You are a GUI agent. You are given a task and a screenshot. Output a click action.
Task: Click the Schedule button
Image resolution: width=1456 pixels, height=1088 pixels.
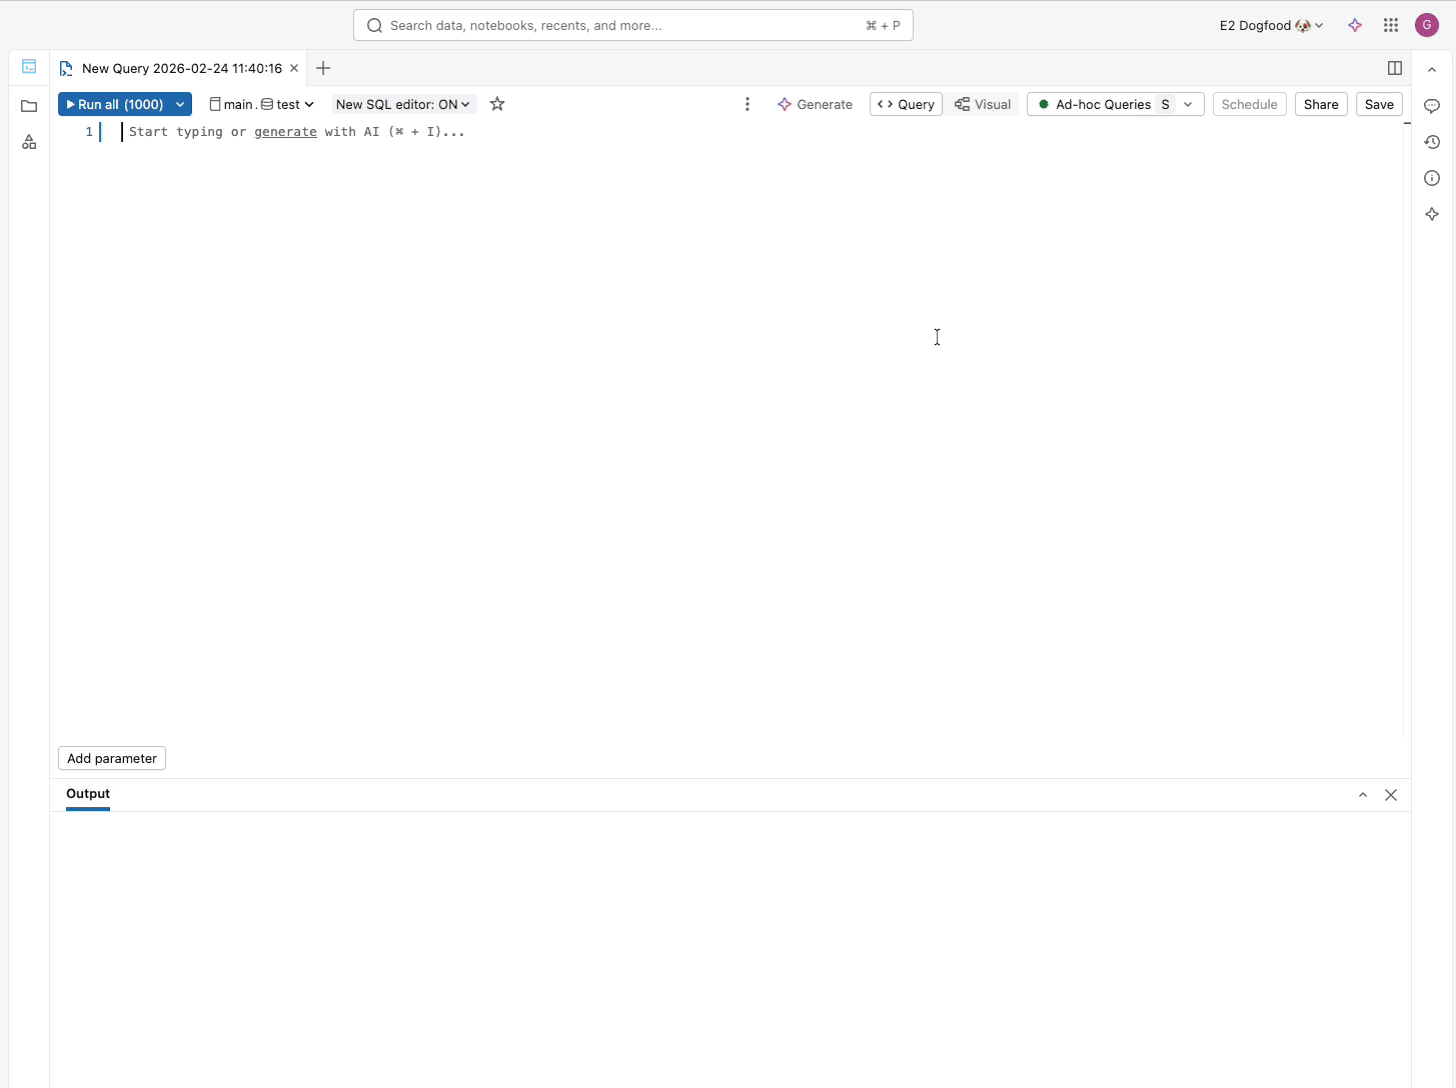click(1249, 104)
